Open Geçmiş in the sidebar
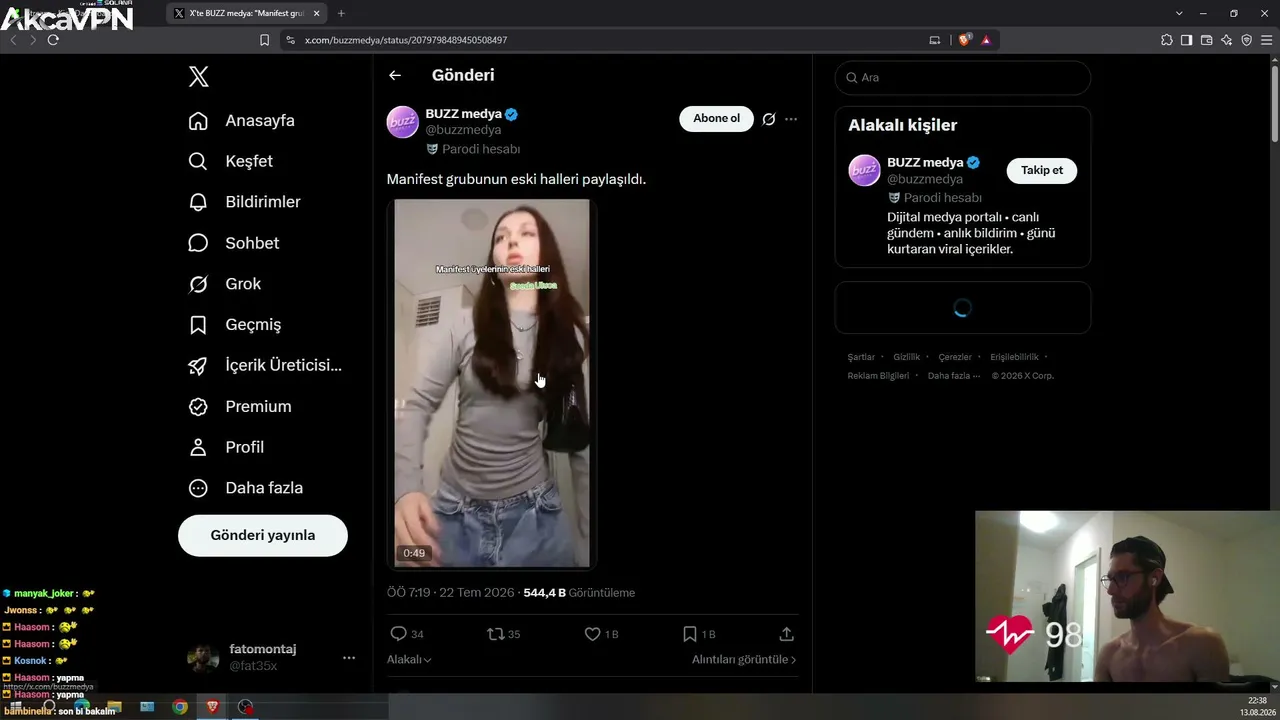The height and width of the screenshot is (720, 1280). [234, 325]
